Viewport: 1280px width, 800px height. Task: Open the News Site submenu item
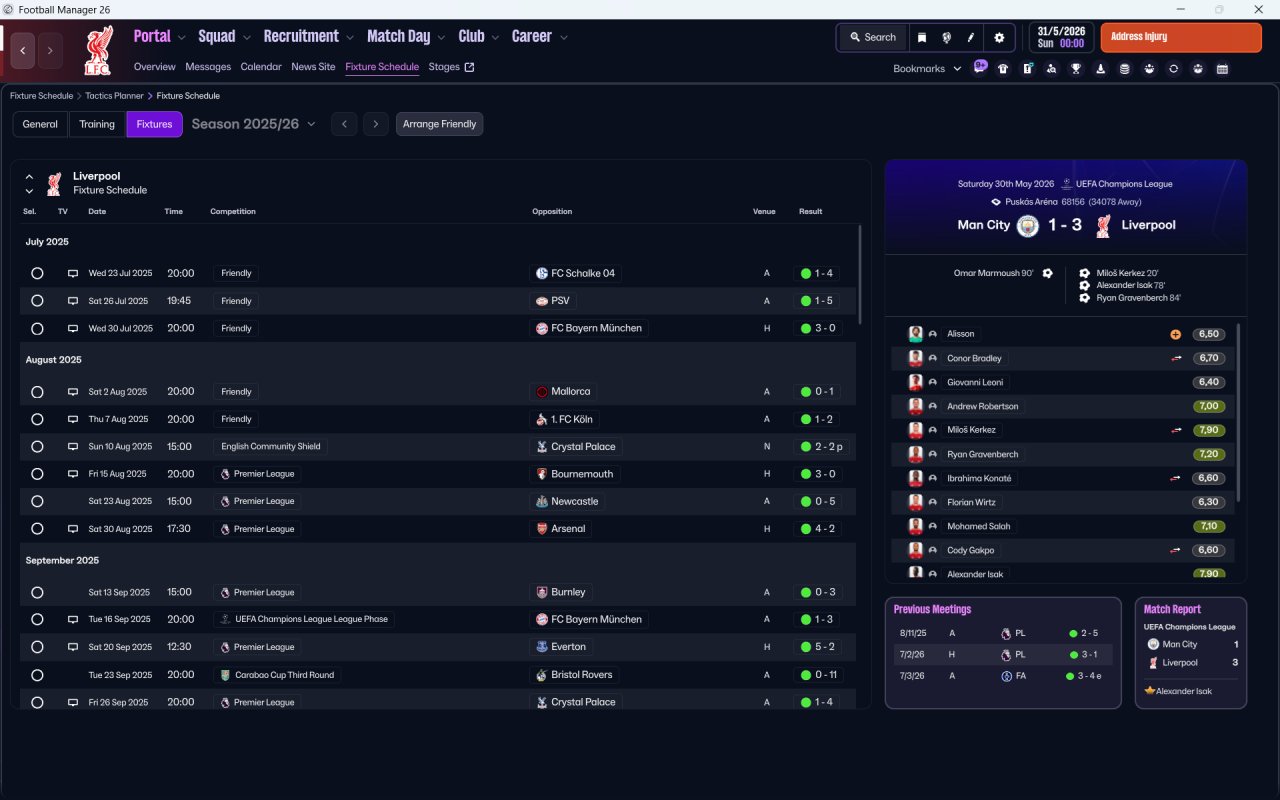(313, 67)
